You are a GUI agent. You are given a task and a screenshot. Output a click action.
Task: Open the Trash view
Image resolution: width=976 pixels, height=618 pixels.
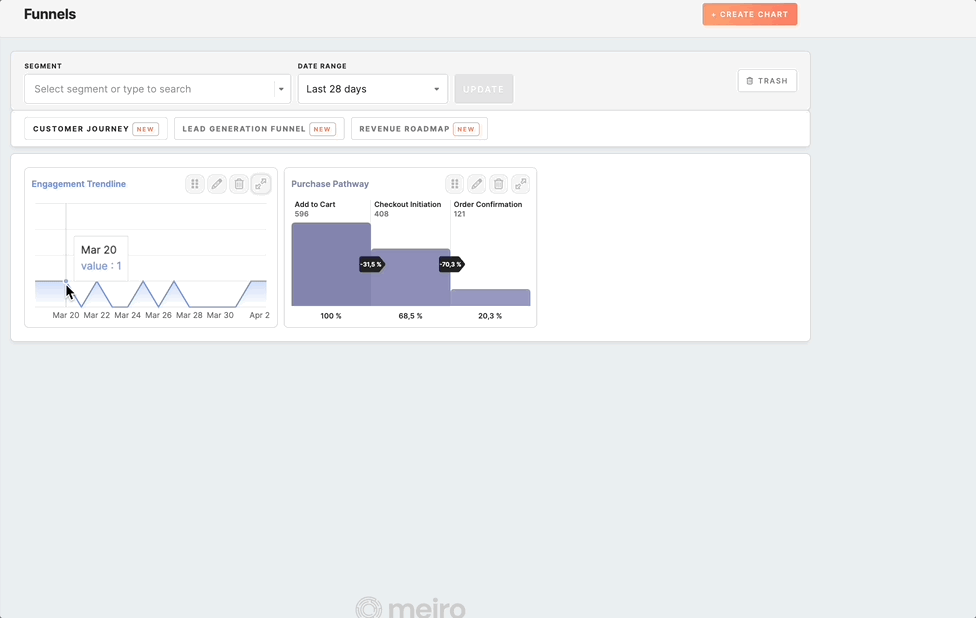pyautogui.click(x=767, y=81)
